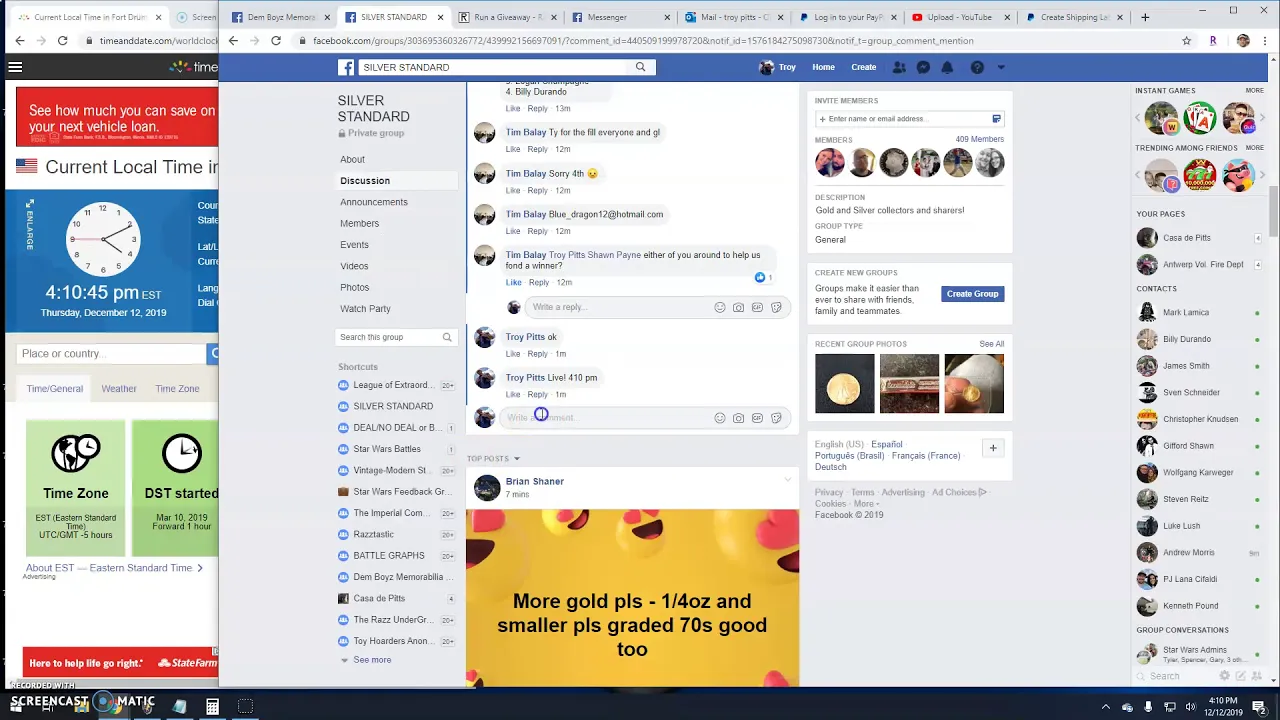This screenshot has width=1280, height=720.
Task: Open chat with Billy Durando in contacts
Action: coord(1186,339)
